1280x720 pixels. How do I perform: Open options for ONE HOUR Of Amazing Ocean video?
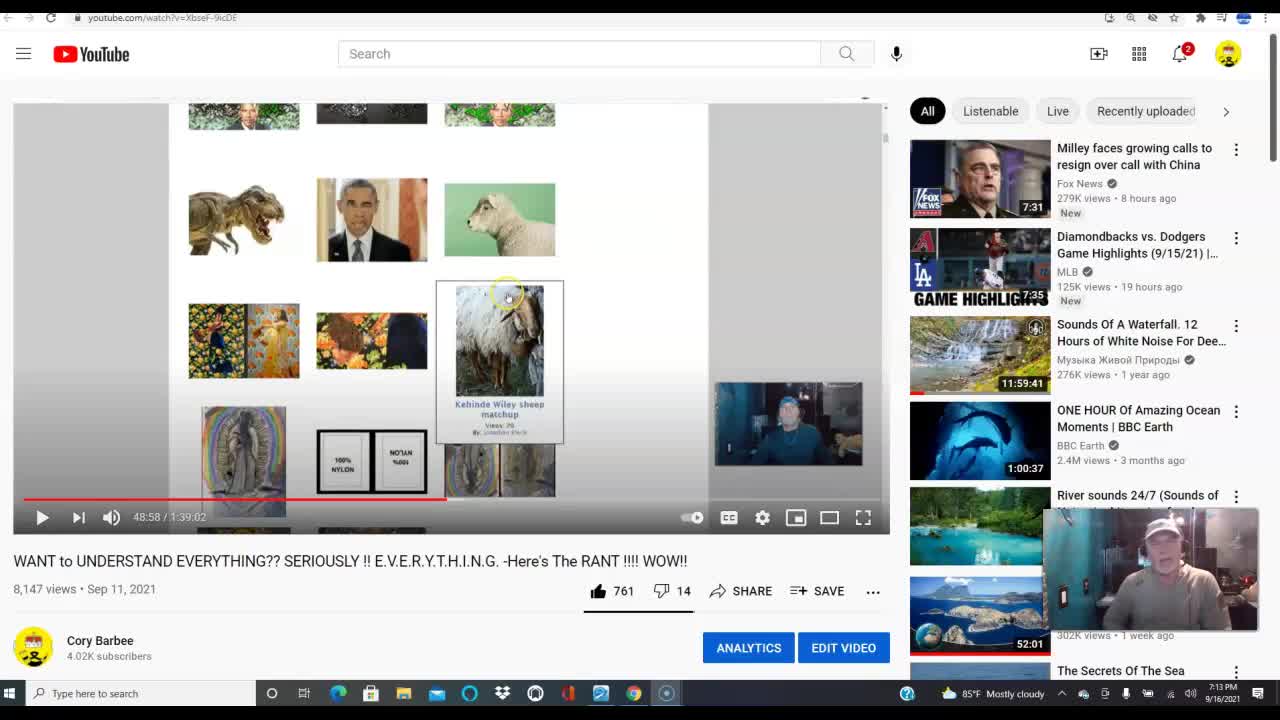coord(1236,412)
